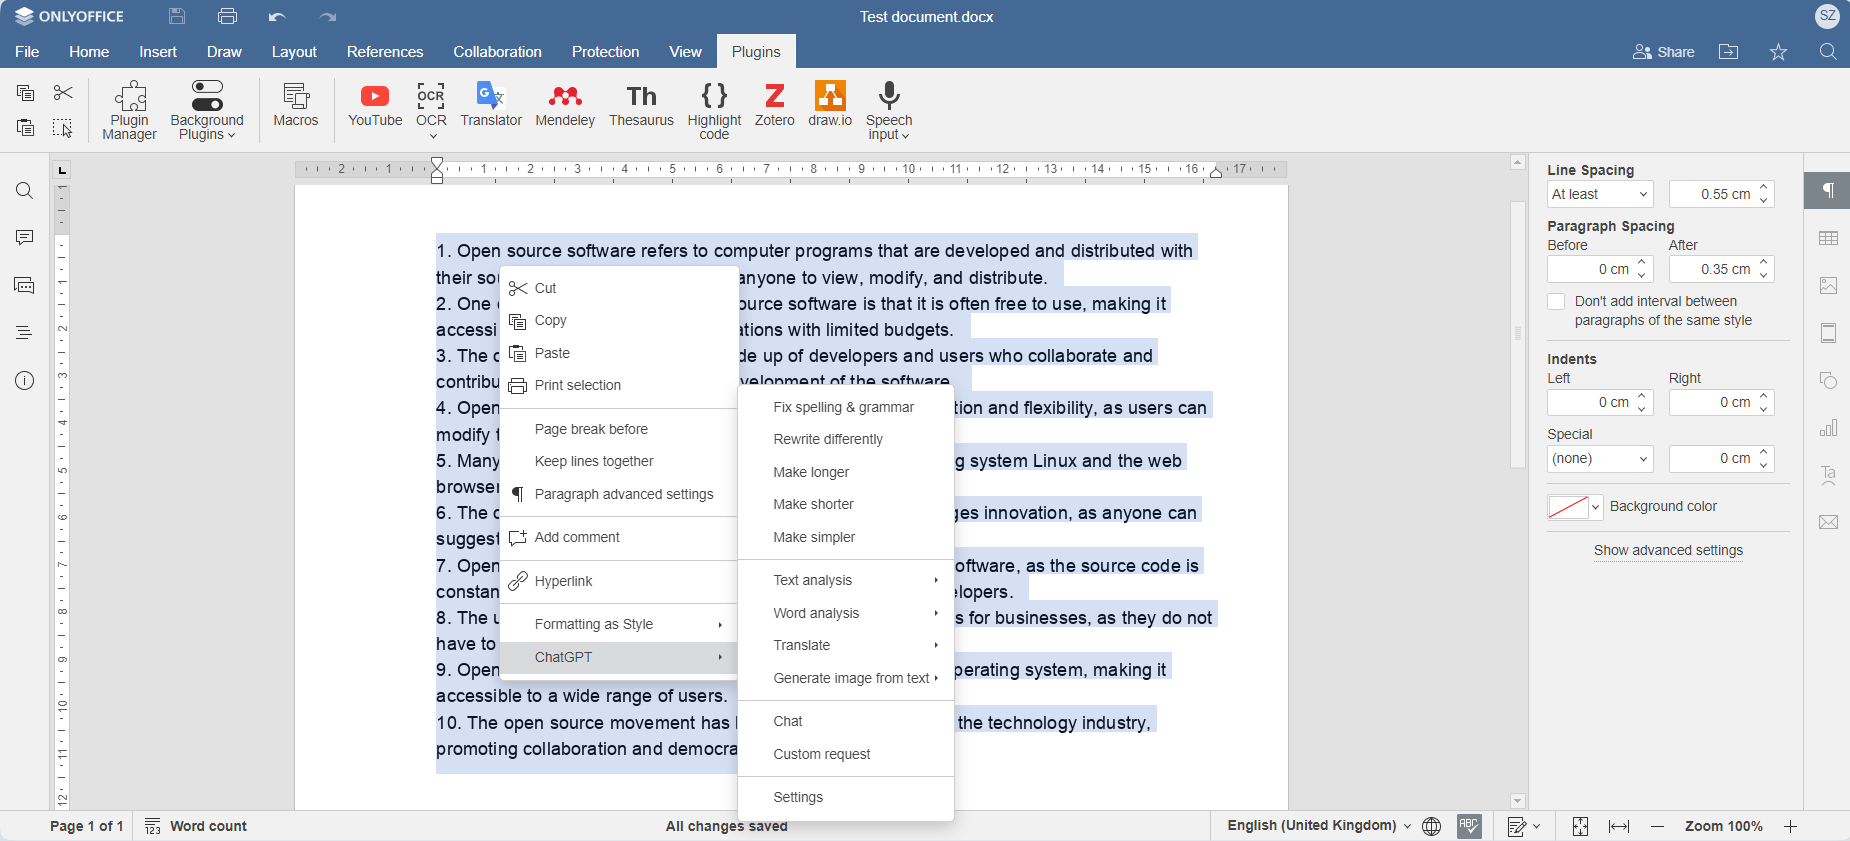Image resolution: width=1850 pixels, height=841 pixels.
Task: Open the Thesaurus plugin
Action: (x=641, y=105)
